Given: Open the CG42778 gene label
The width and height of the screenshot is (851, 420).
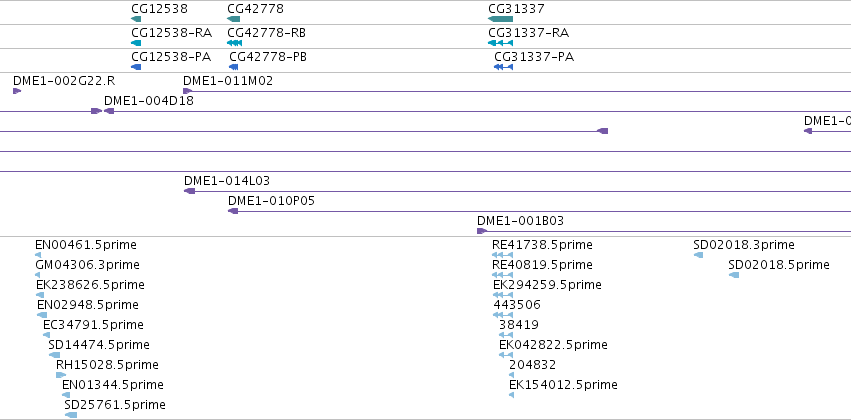Looking at the screenshot, I should 255,9.
